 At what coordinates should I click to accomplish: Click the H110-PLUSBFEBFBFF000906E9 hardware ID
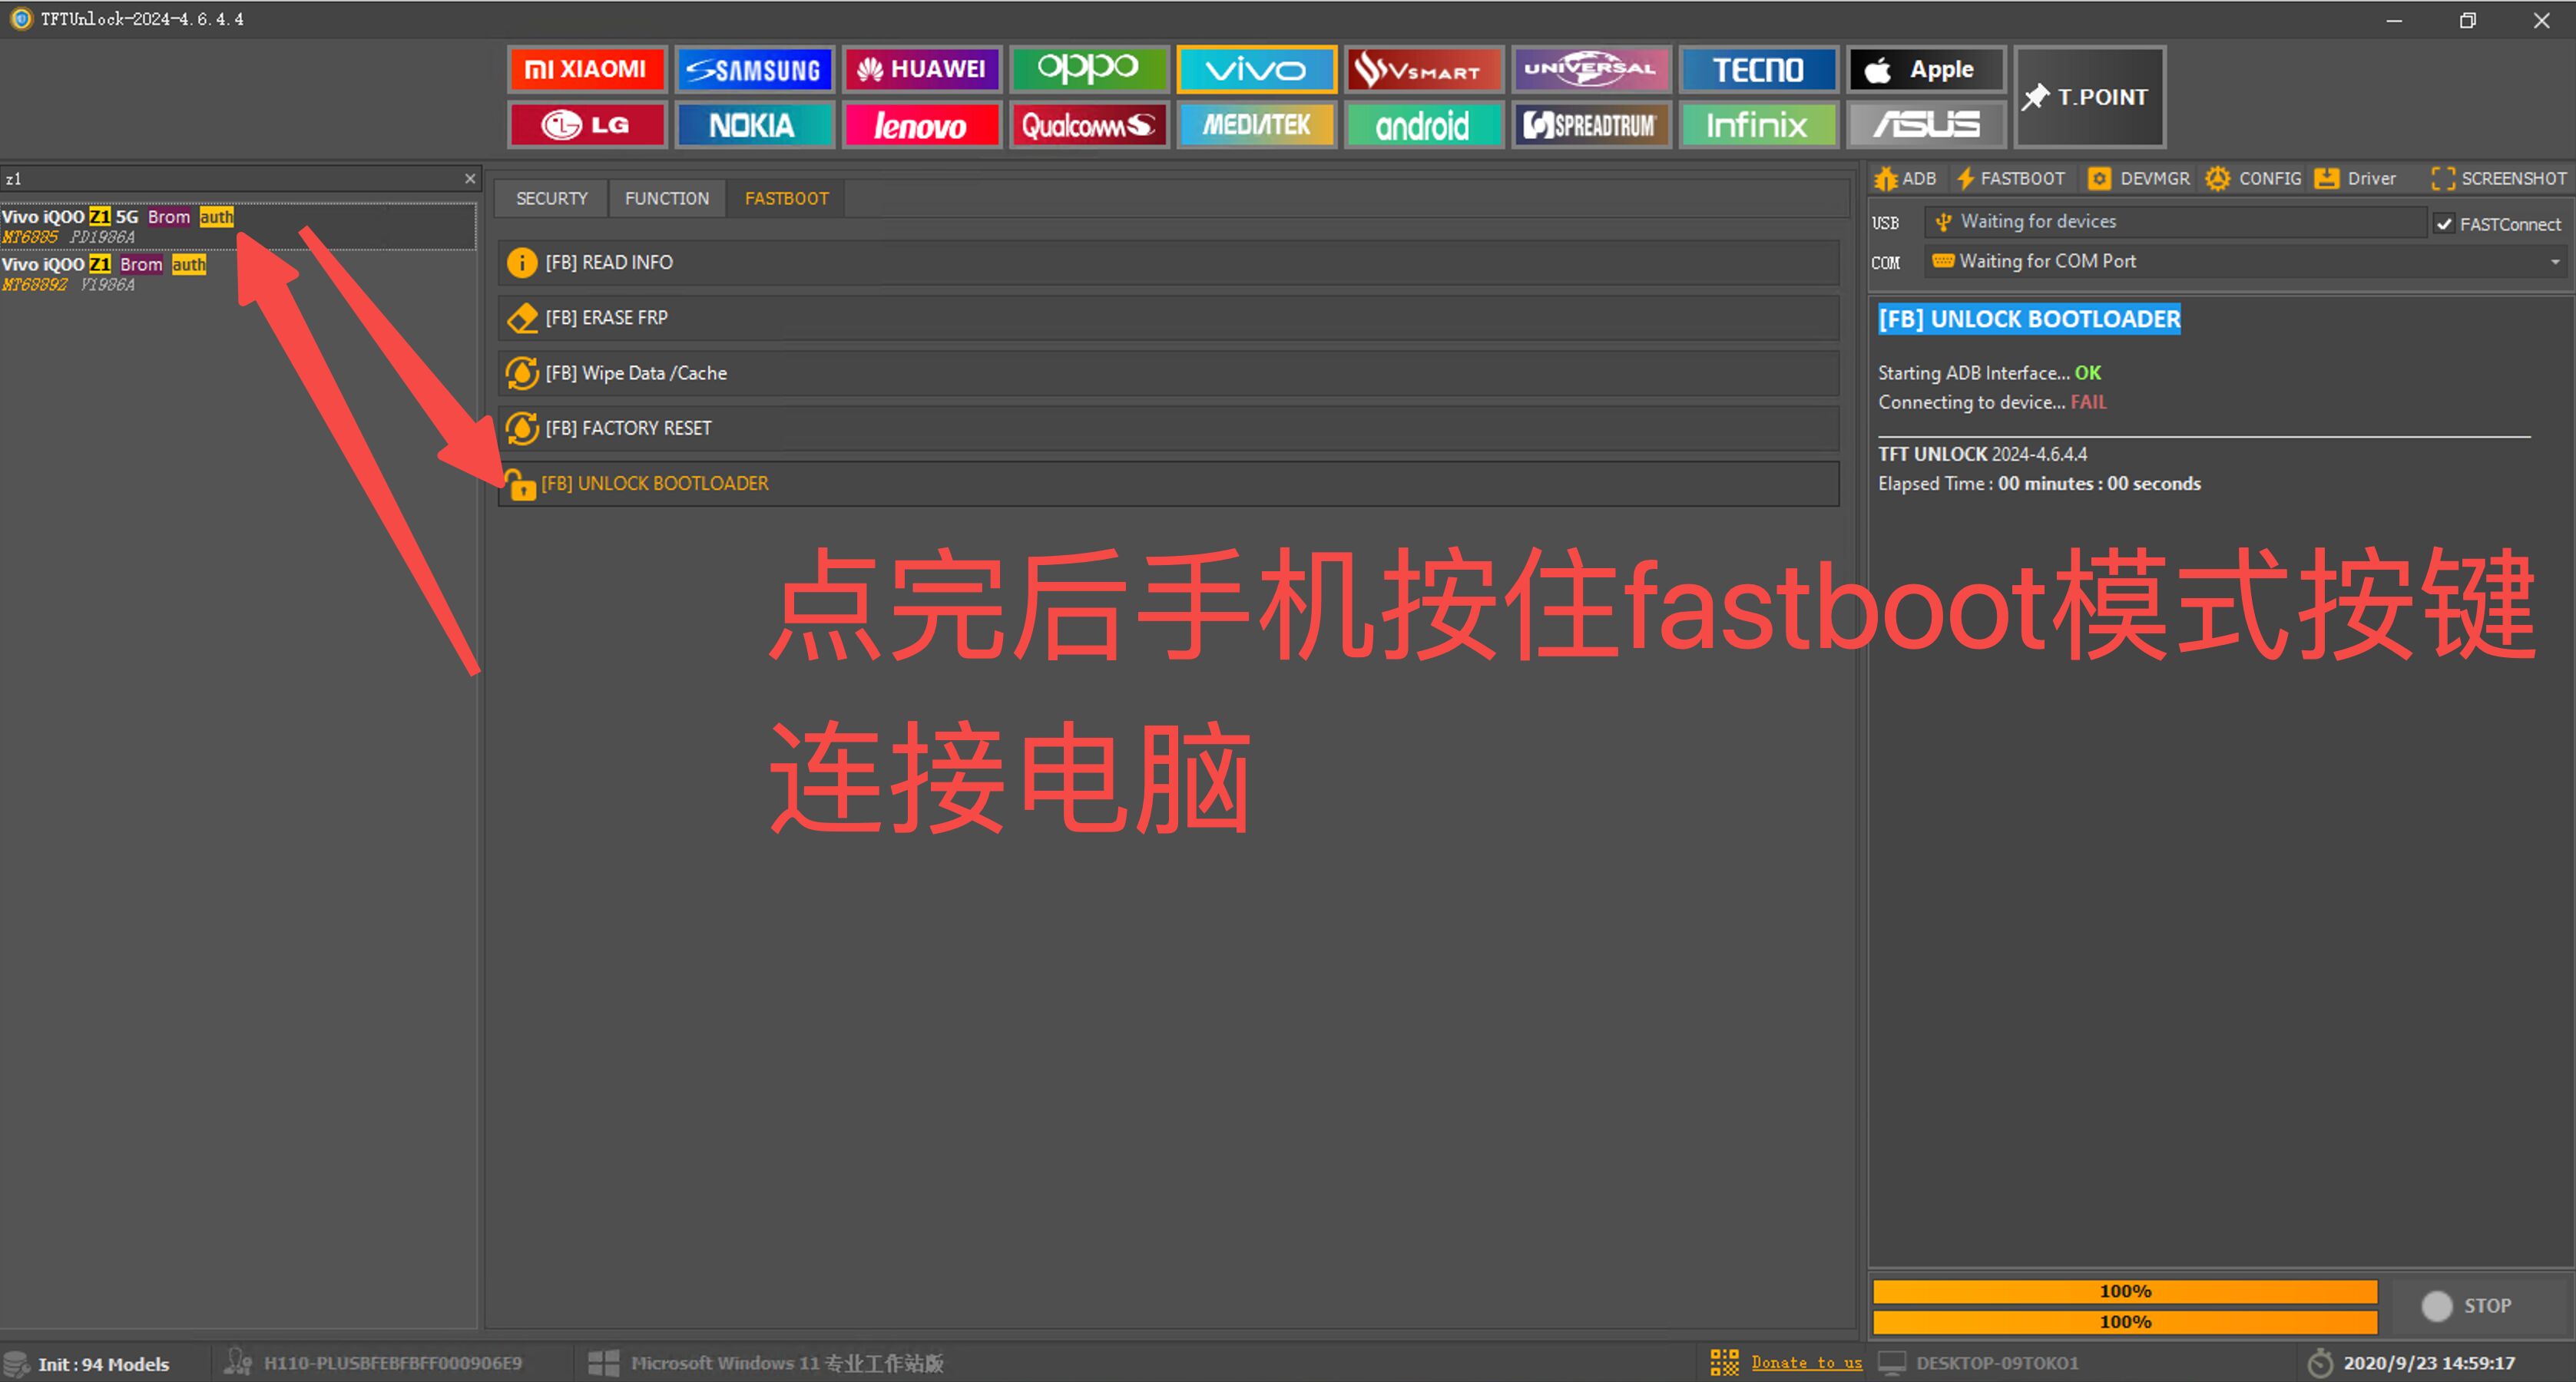point(392,1363)
